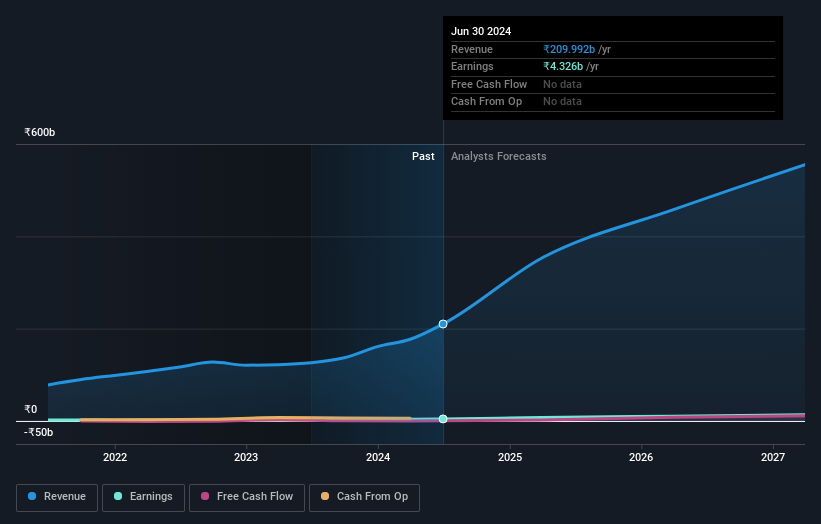This screenshot has height=524, width=821.
Task: Select the earnings data point on Jun 30 2024
Action: pos(443,419)
